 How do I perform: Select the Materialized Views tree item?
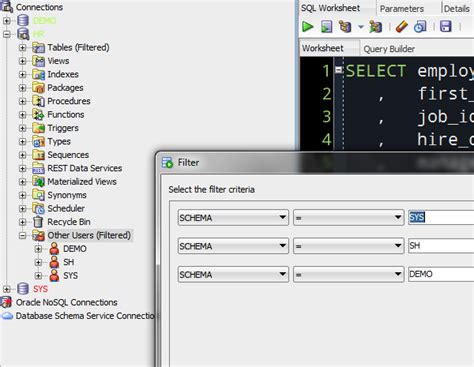coord(82,182)
